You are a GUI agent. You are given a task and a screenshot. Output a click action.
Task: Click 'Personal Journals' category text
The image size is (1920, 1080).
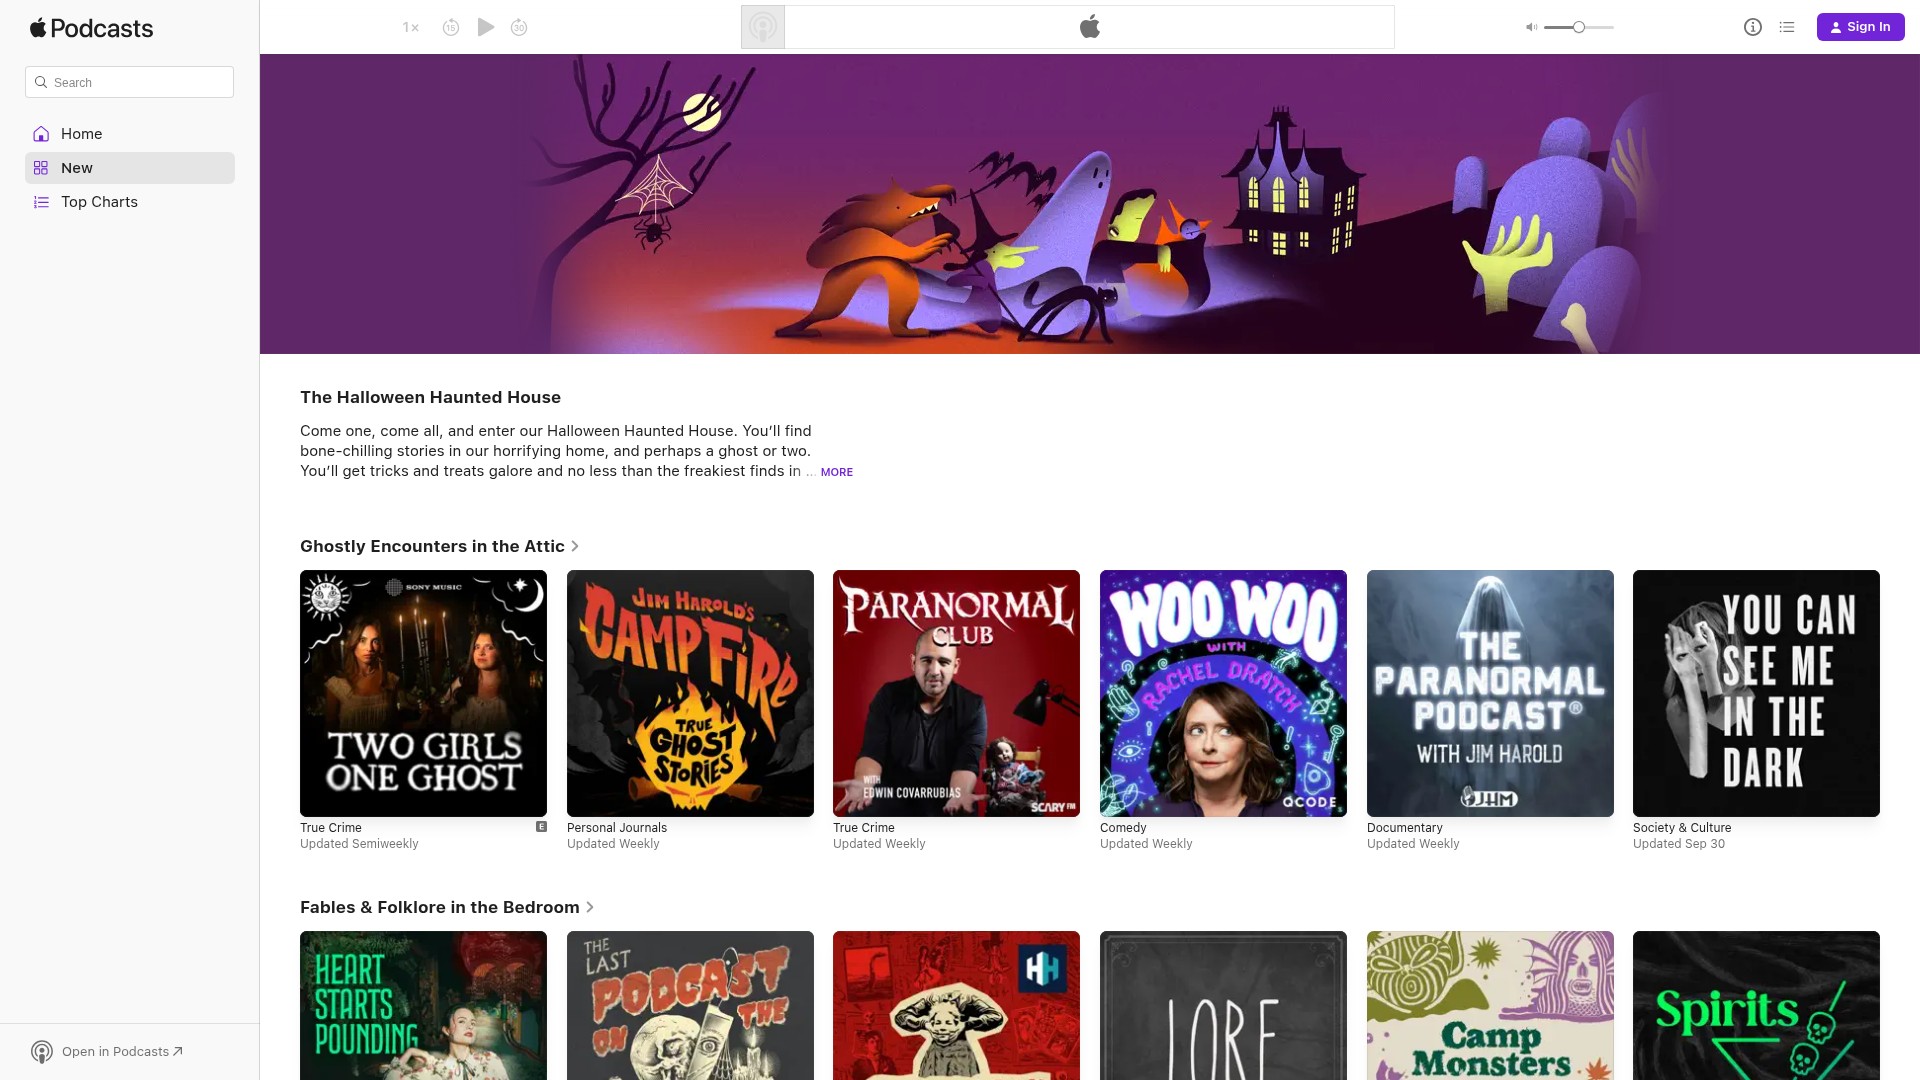point(617,828)
